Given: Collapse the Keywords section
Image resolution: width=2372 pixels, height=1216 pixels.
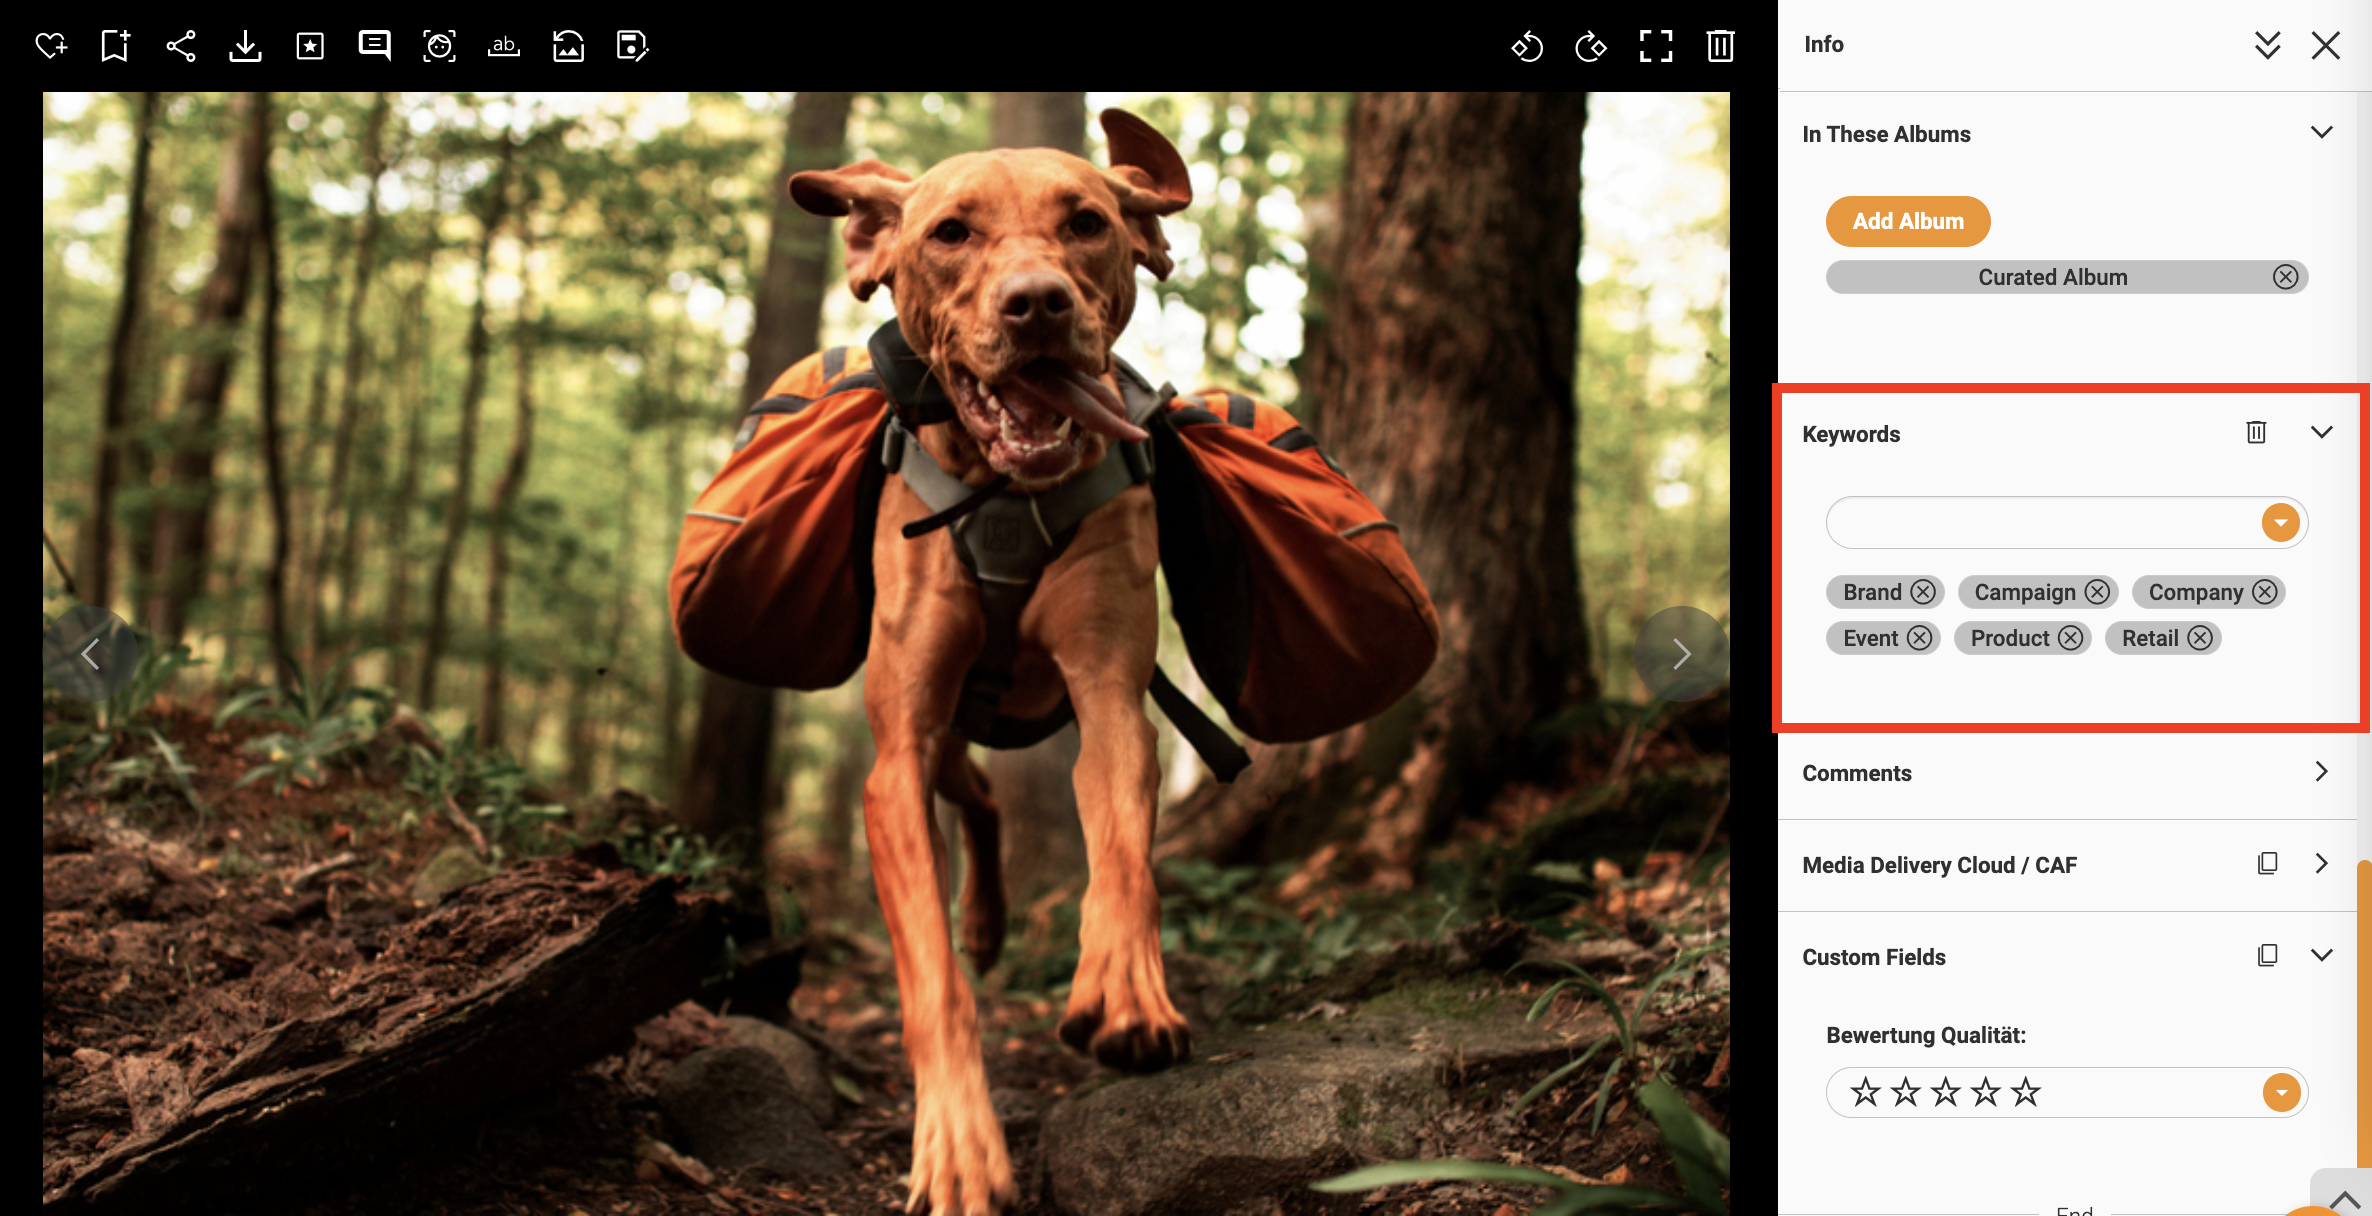Looking at the screenshot, I should (2322, 432).
